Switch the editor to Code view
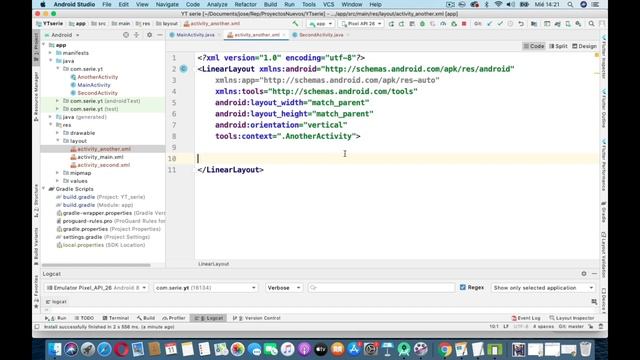This screenshot has width=640, height=360. tap(534, 46)
